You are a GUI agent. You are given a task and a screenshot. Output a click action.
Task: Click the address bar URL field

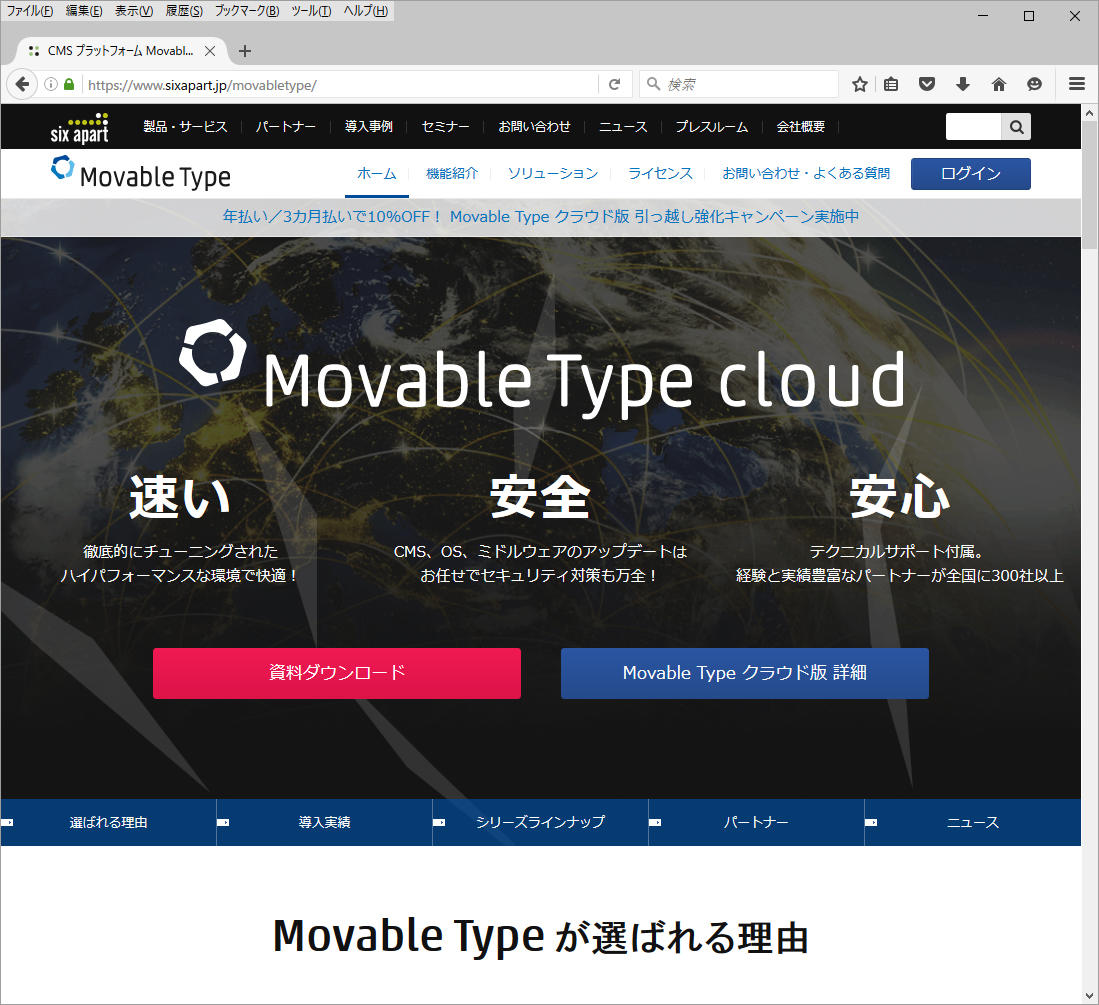pyautogui.click(x=341, y=85)
